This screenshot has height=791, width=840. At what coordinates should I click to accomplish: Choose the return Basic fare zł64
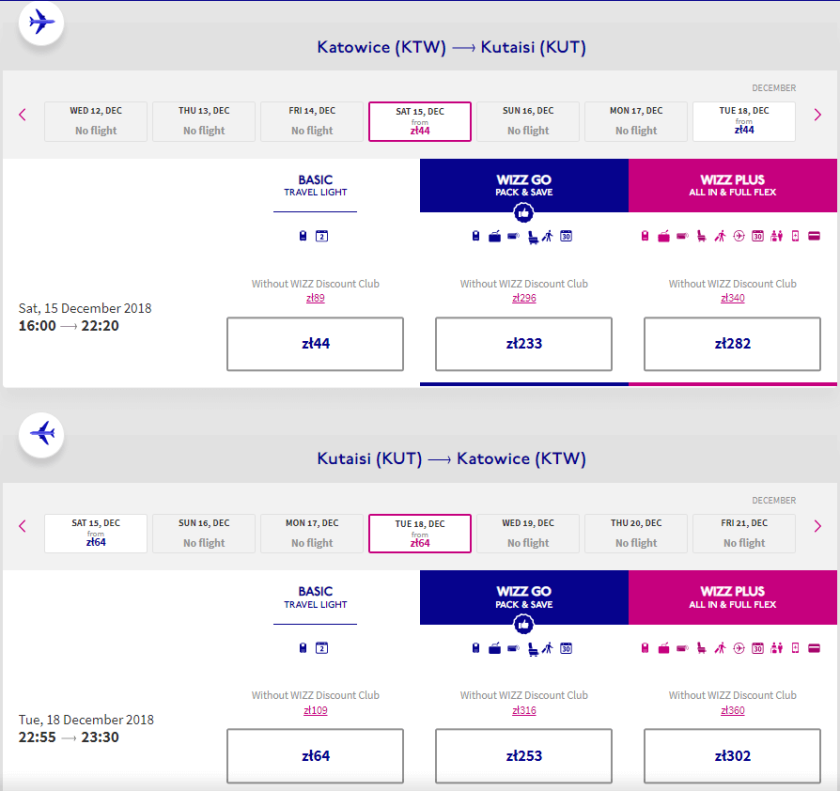[x=315, y=755]
